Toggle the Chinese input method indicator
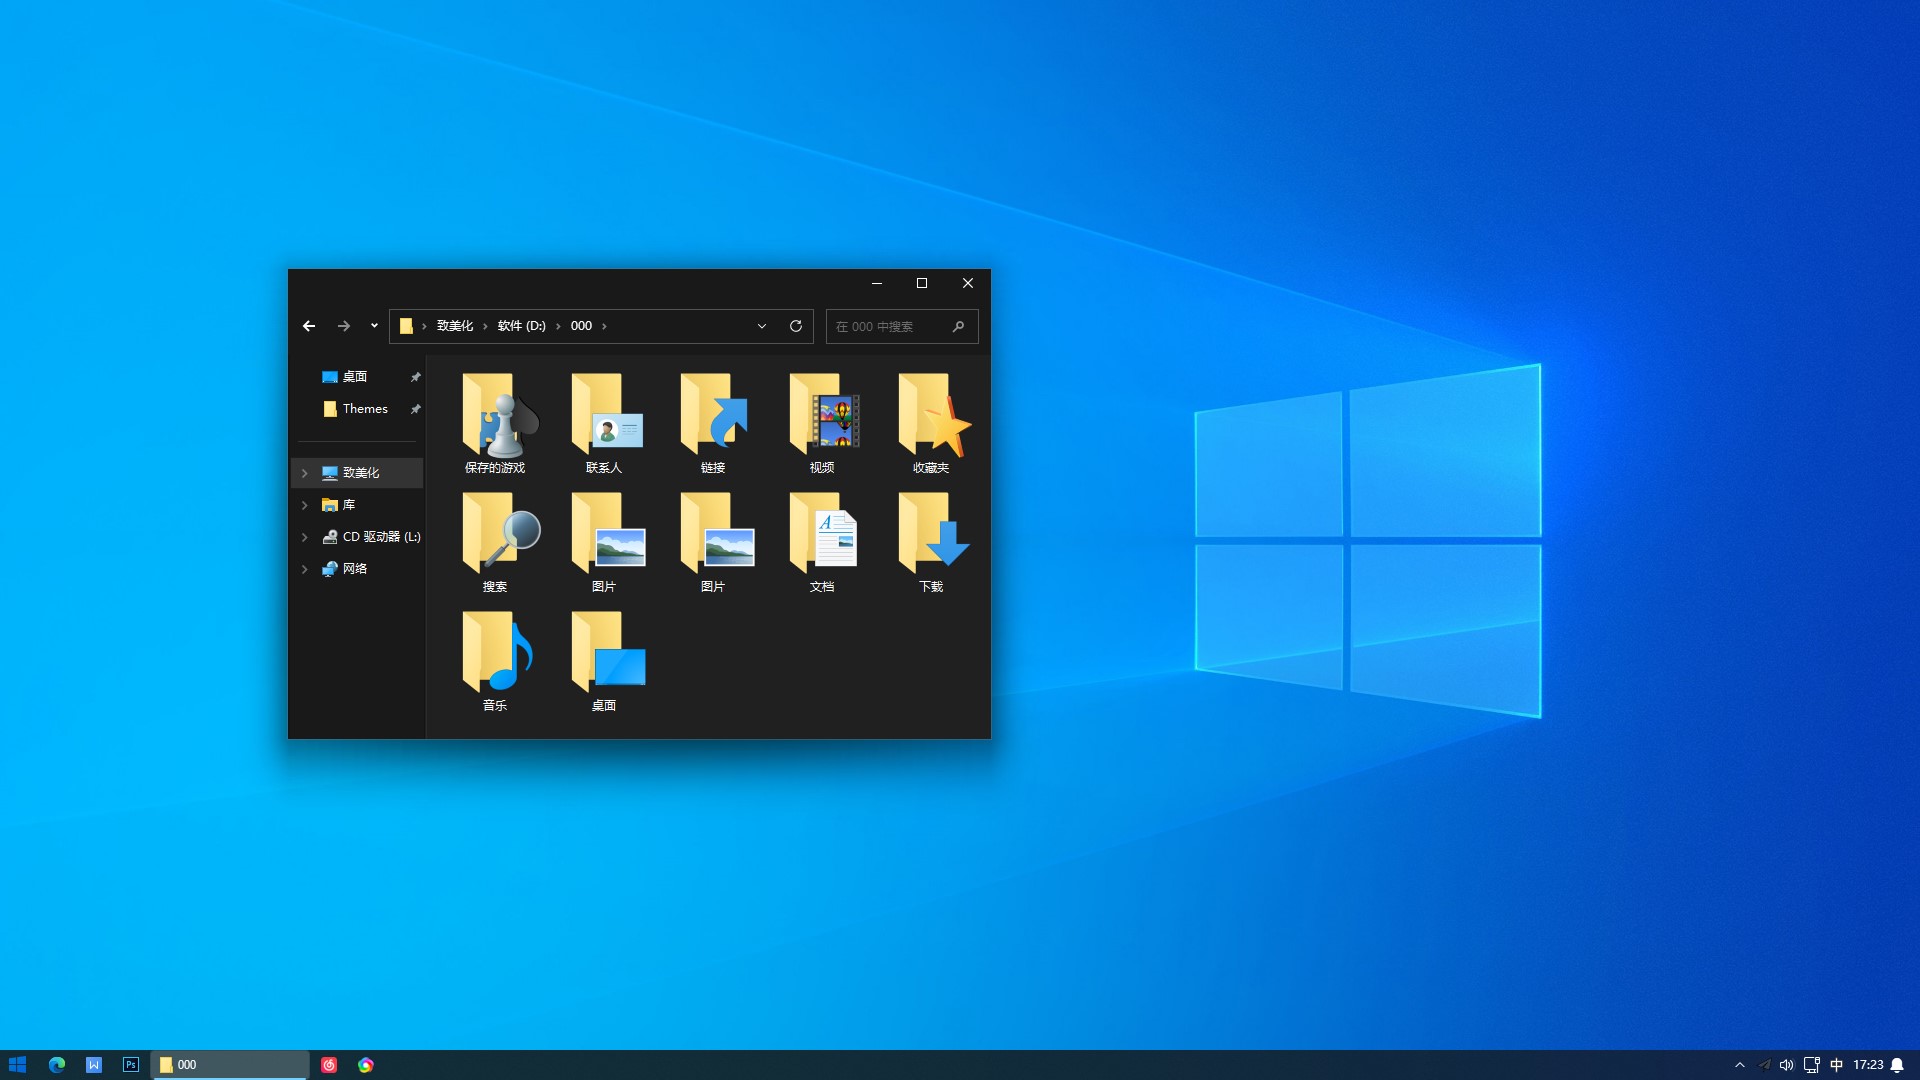1920x1080 pixels. [1836, 1064]
